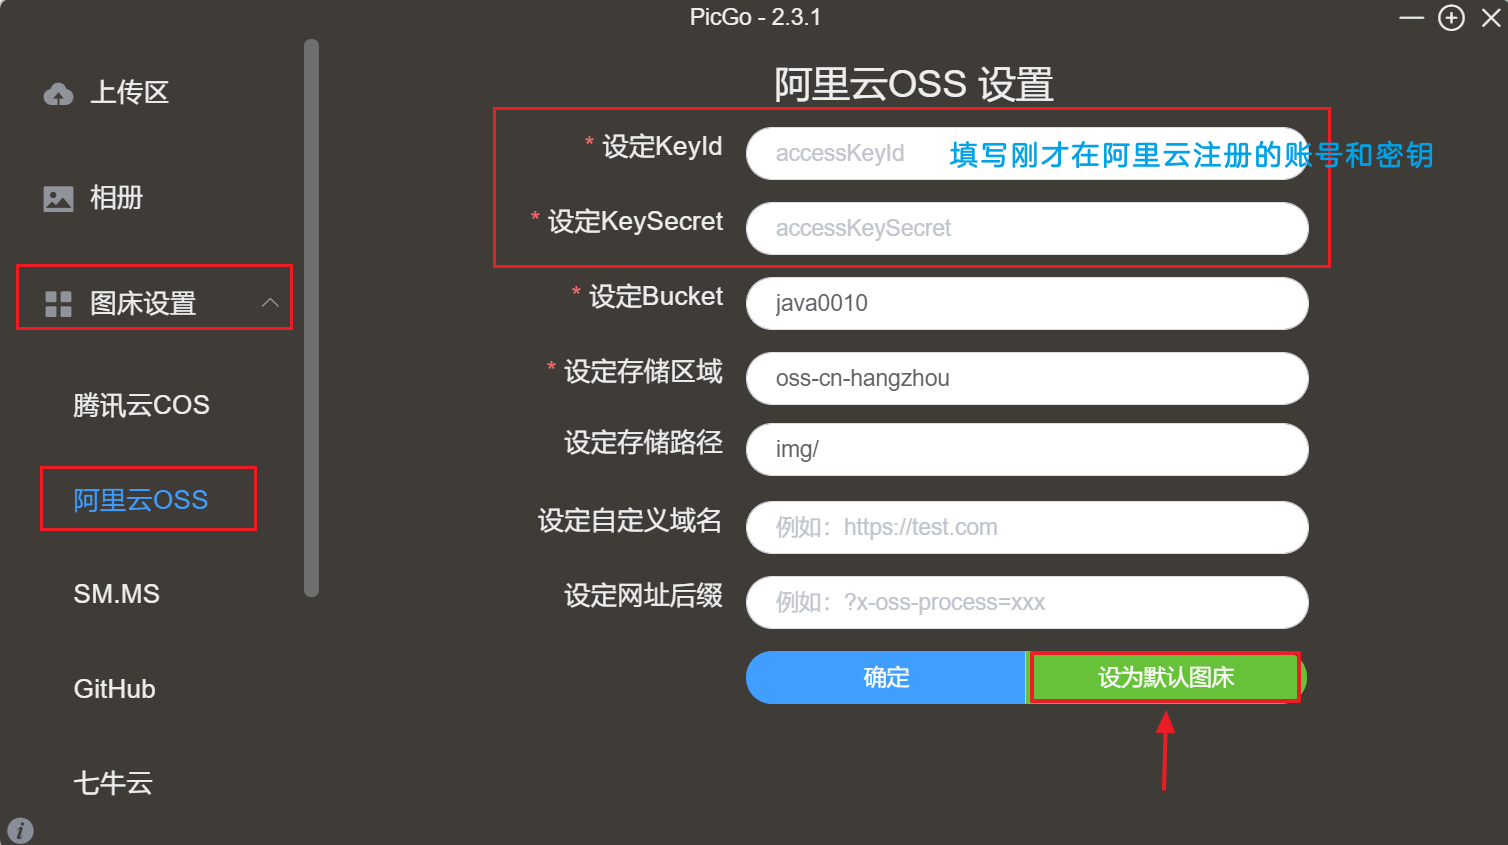
Task: Click the storage region field oss-cn-hangzhou
Action: (x=1027, y=378)
